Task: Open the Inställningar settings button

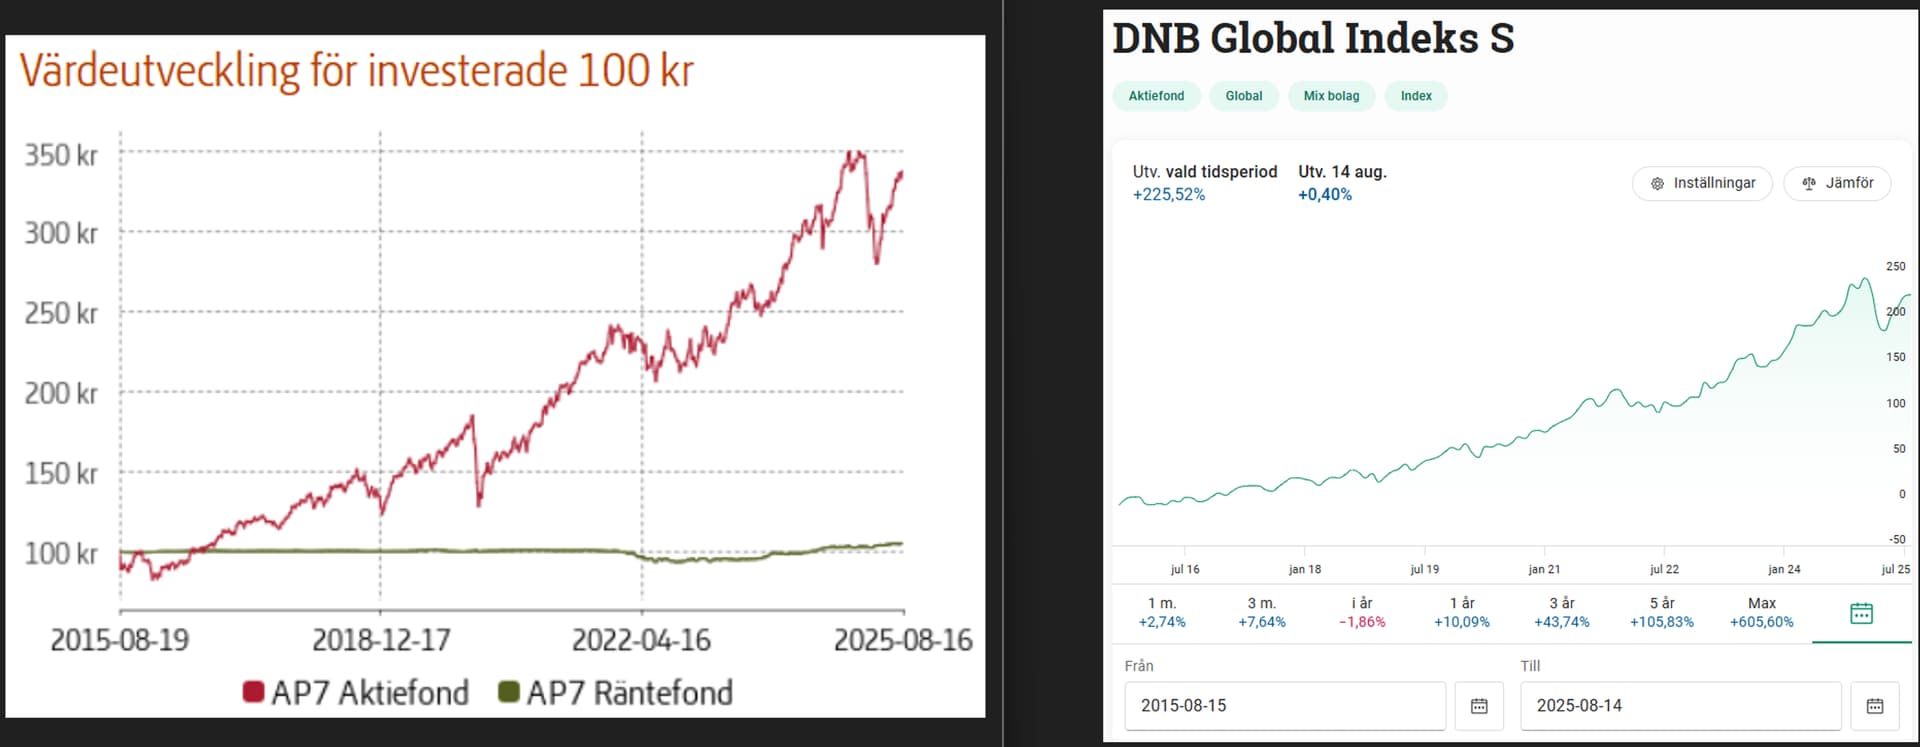Action: point(1702,184)
